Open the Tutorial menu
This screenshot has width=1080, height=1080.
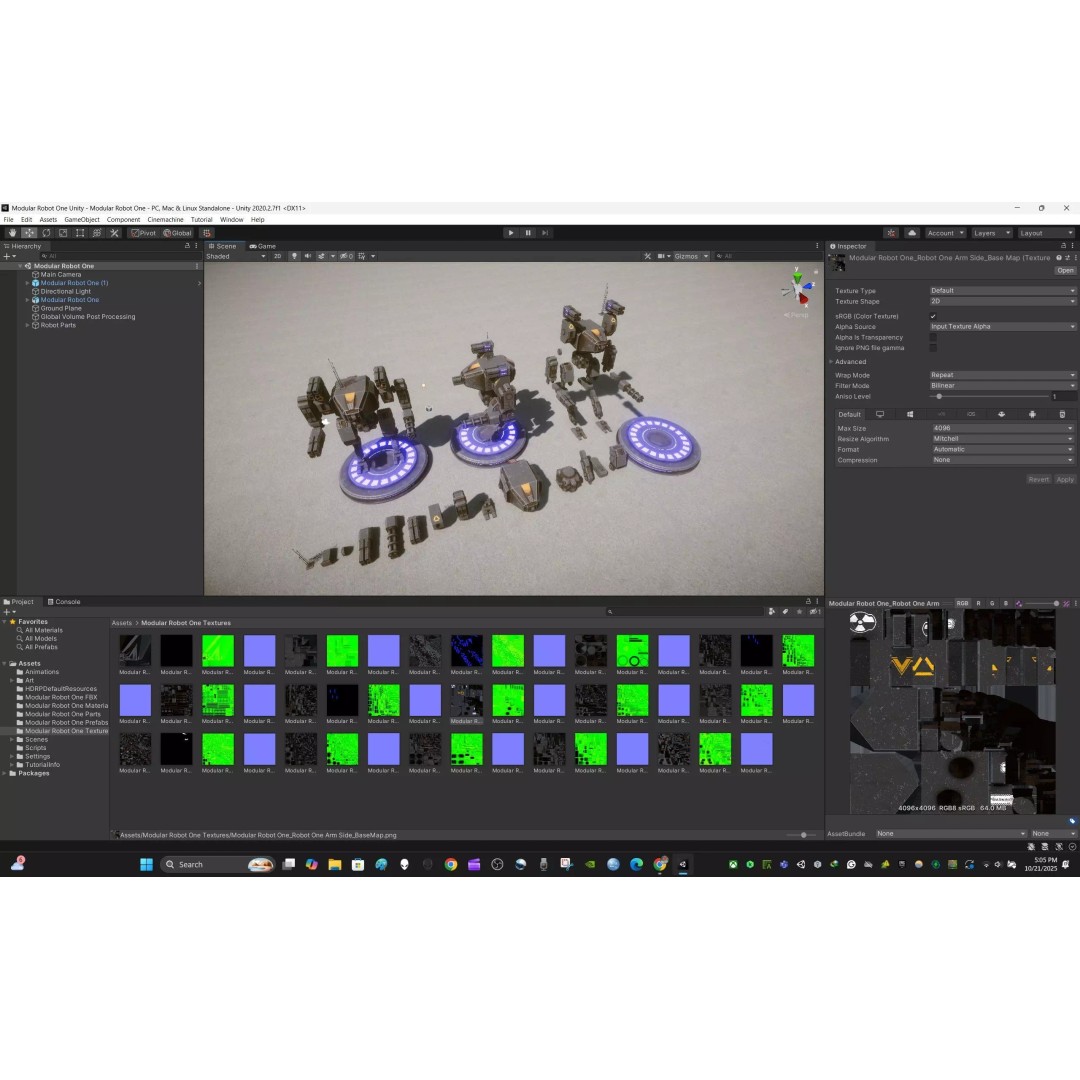pyautogui.click(x=201, y=220)
